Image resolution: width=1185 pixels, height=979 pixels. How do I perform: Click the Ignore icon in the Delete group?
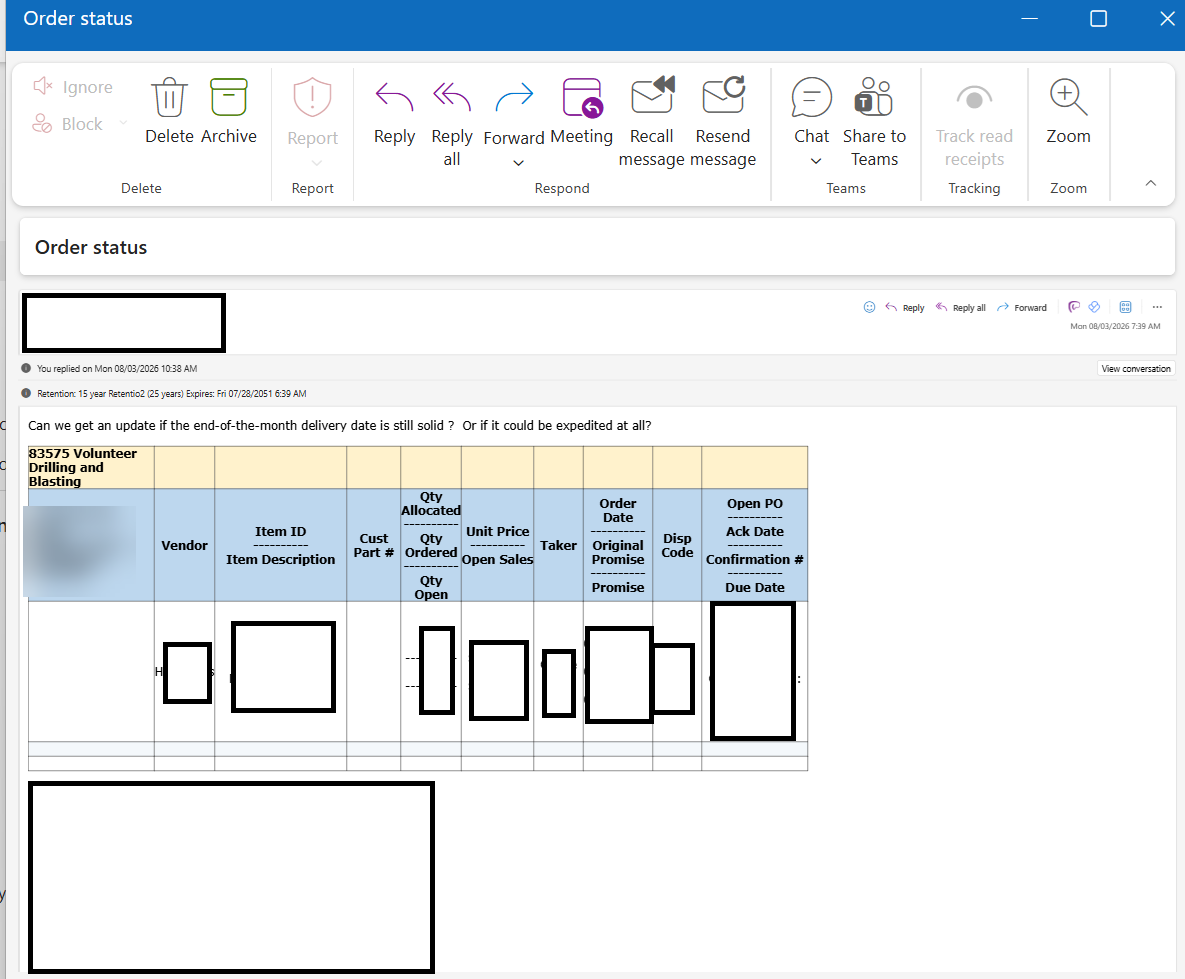point(42,86)
